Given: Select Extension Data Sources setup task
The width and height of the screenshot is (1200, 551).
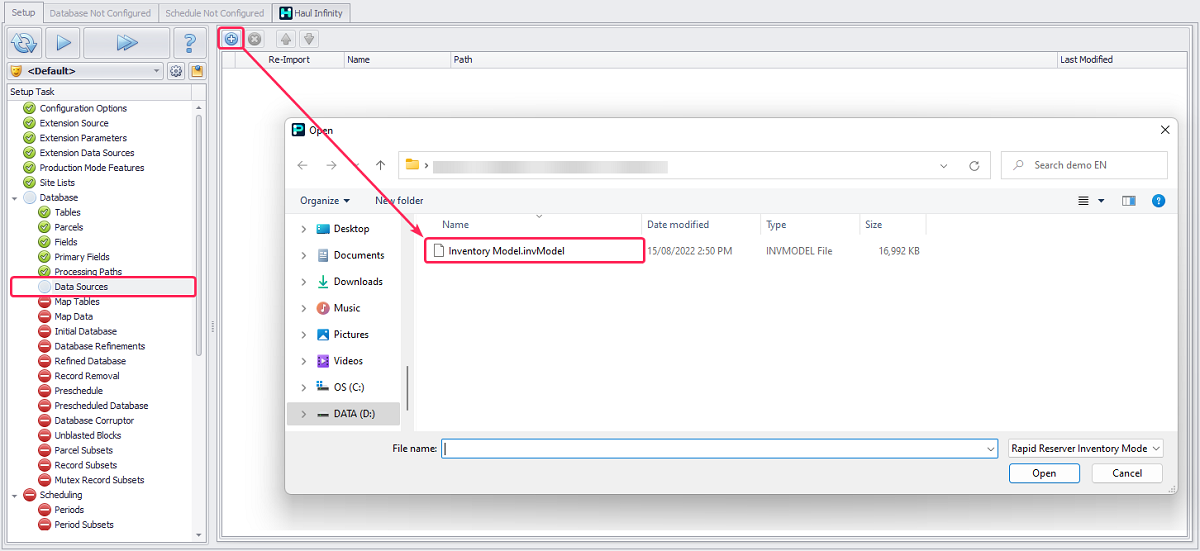Looking at the screenshot, I should click(87, 153).
